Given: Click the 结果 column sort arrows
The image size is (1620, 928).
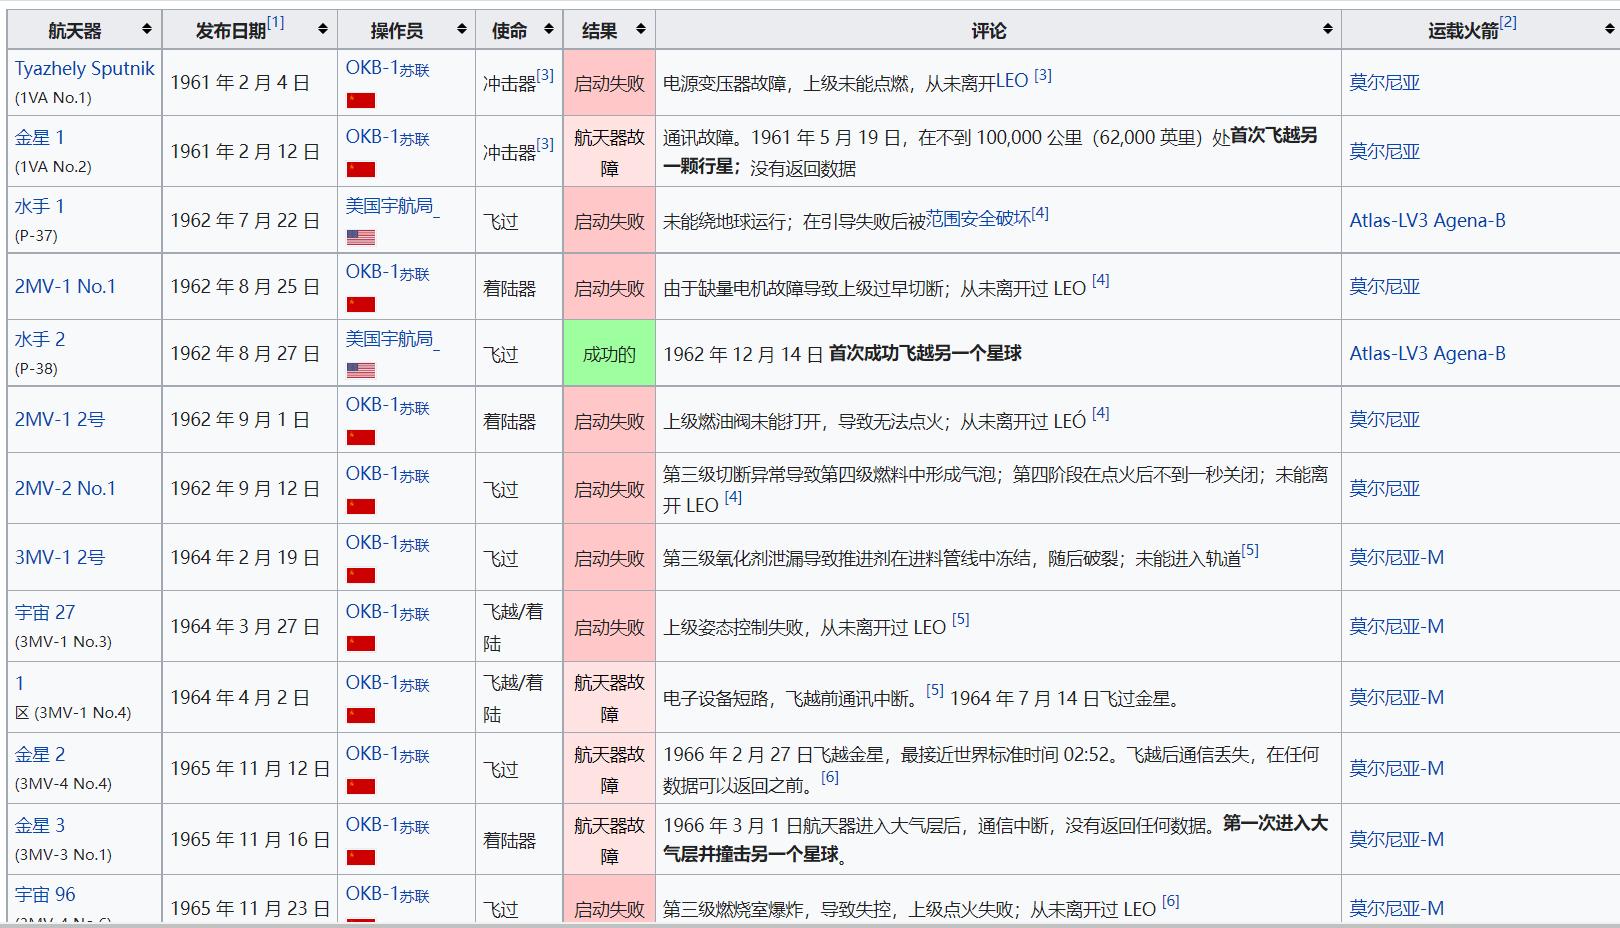Looking at the screenshot, I should pos(641,30).
